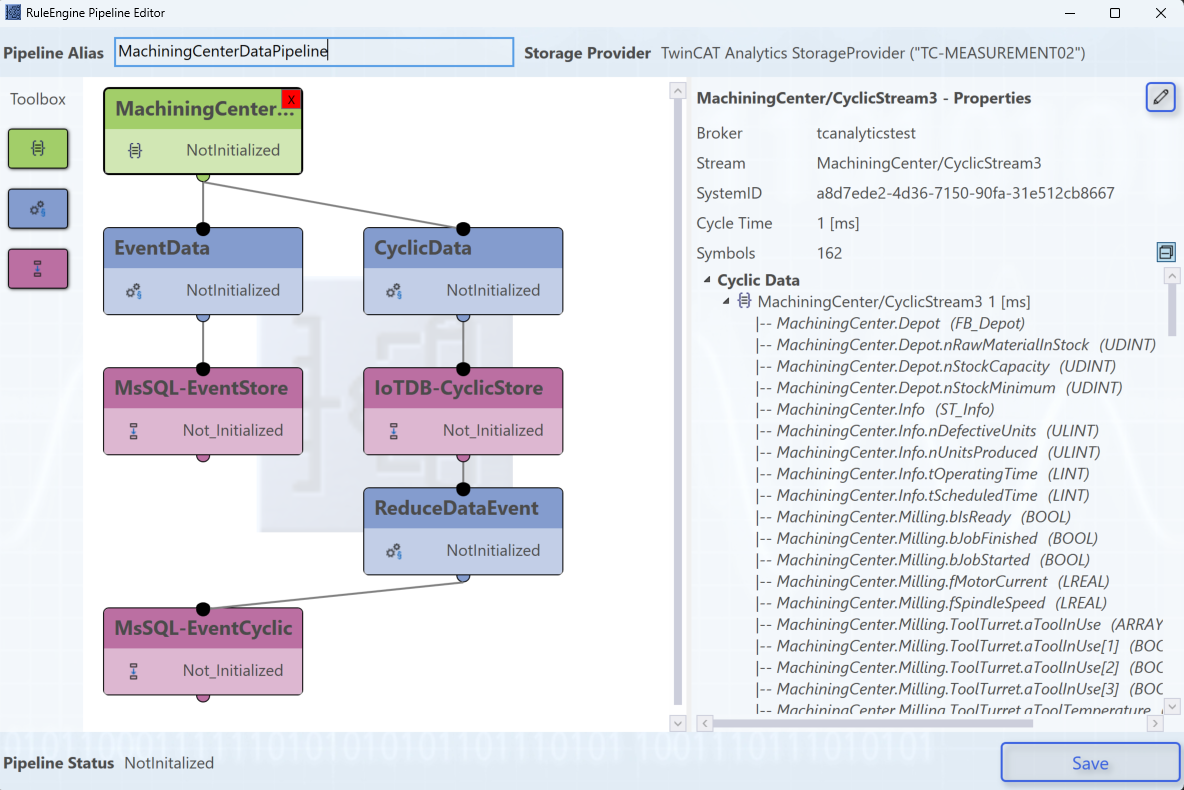The image size is (1184, 790).
Task: Click the symbol tree vertical scrollbar down arrow
Action: point(1172,707)
